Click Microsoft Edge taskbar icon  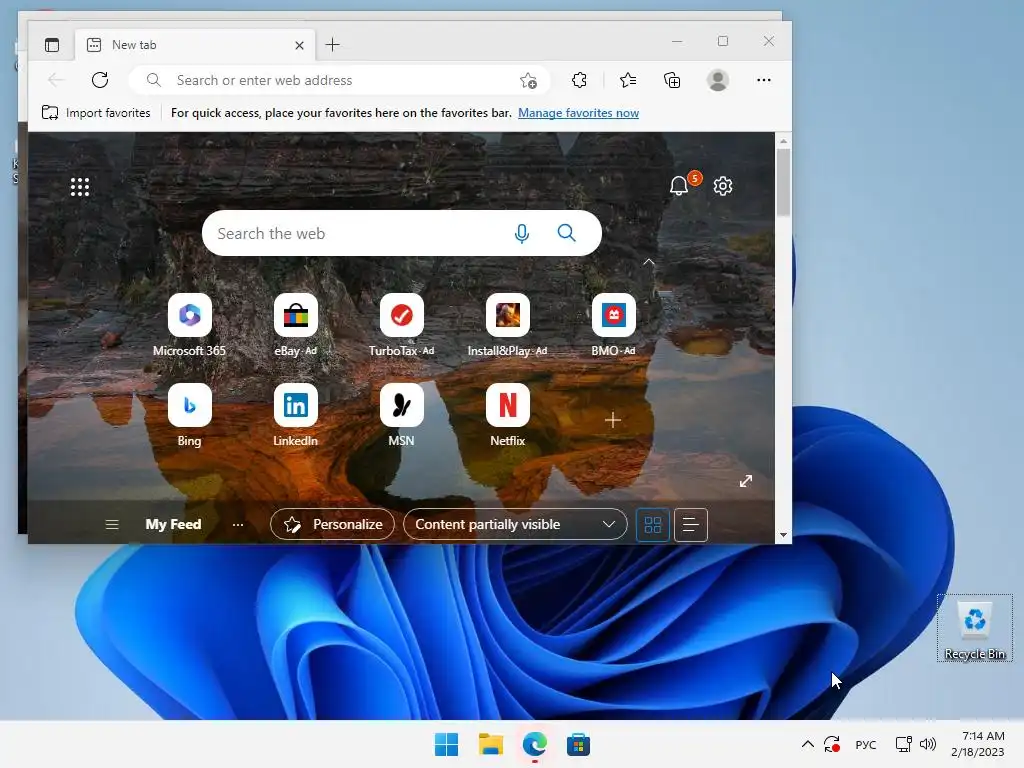[535, 744]
